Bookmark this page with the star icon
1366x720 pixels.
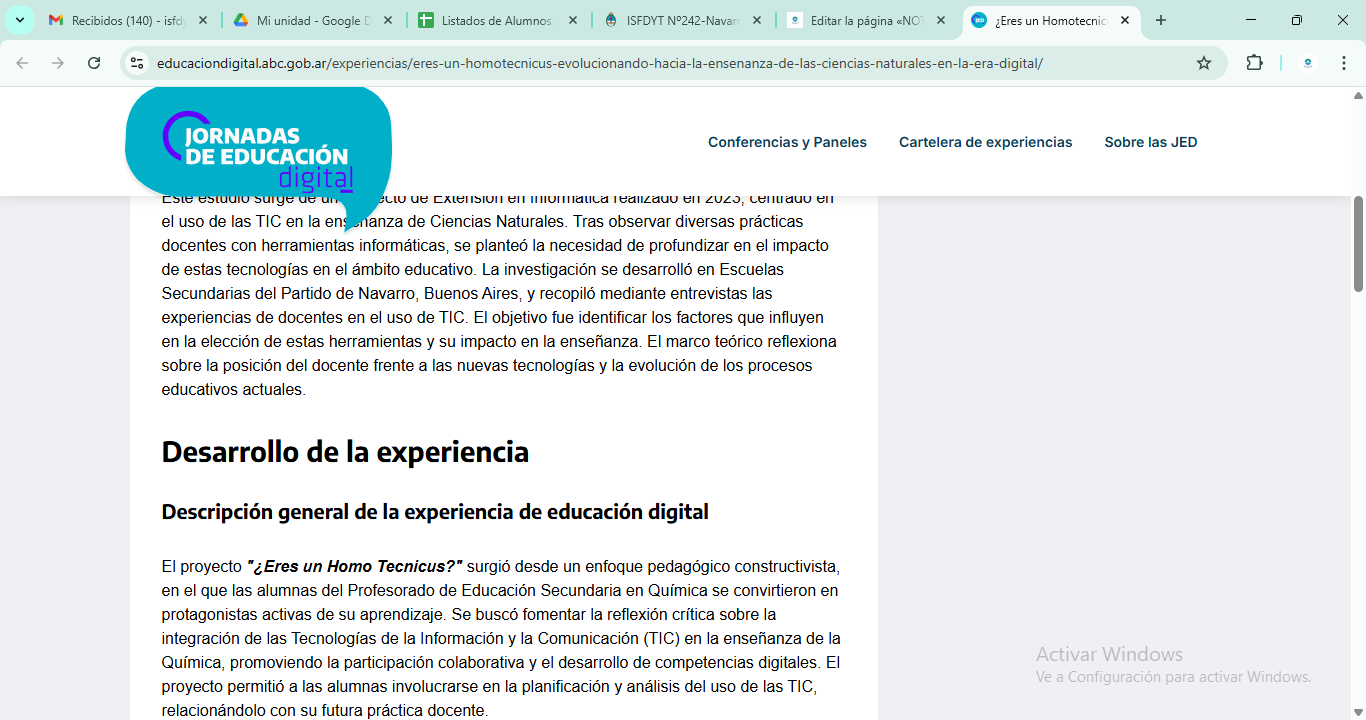pyautogui.click(x=1204, y=63)
